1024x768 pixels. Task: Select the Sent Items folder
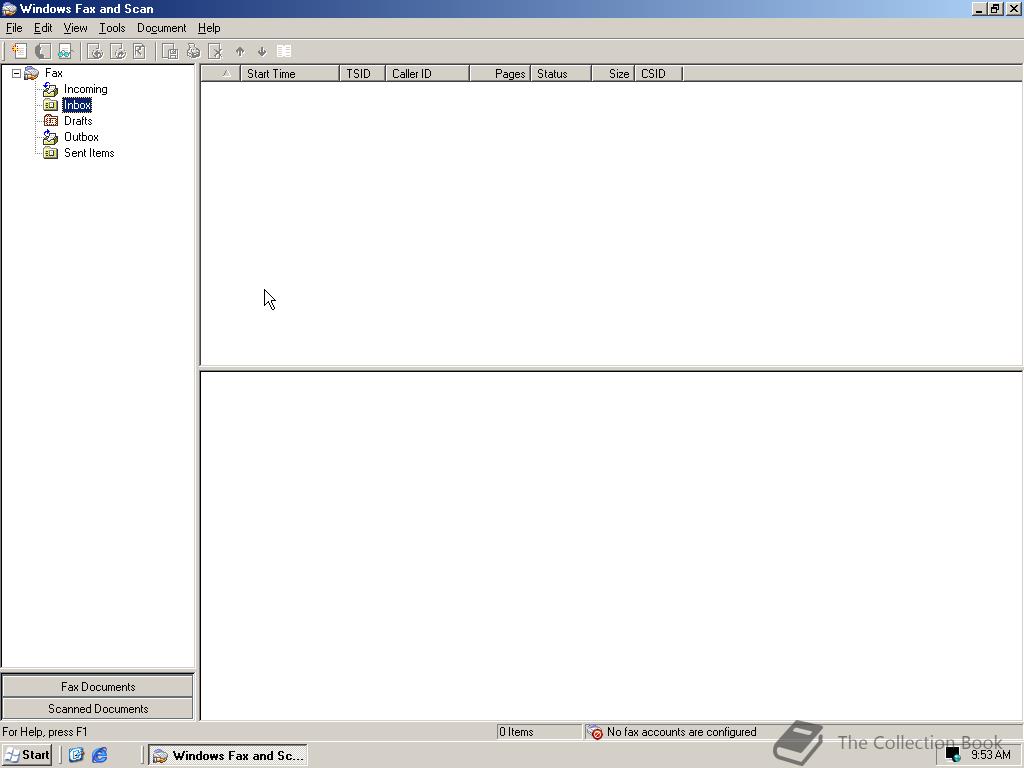89,153
